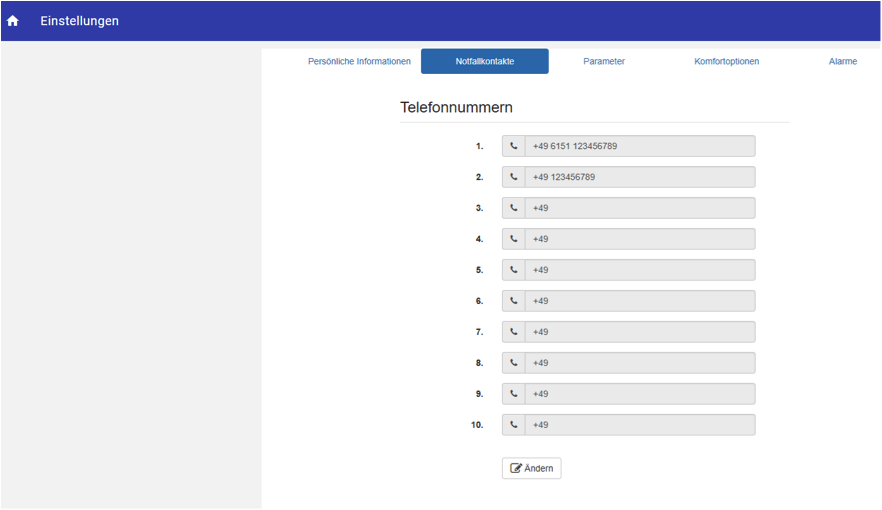Click phone icon beside contact number 2
This screenshot has height=510, width=882.
(514, 177)
